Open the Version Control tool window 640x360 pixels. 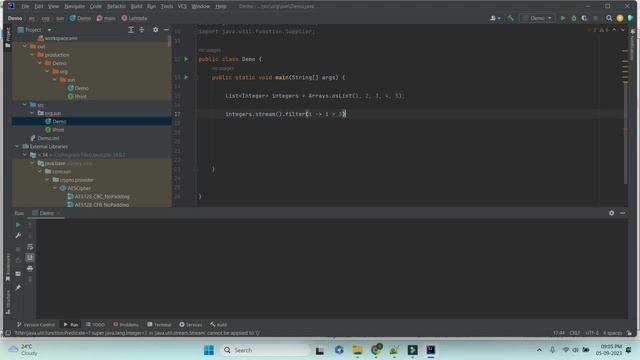(36, 325)
